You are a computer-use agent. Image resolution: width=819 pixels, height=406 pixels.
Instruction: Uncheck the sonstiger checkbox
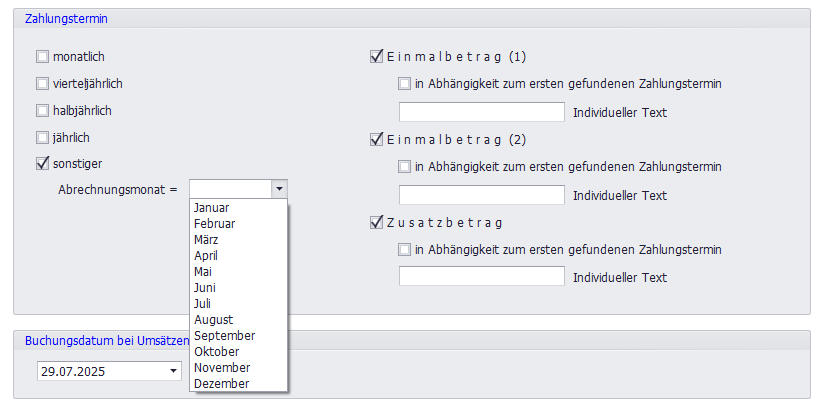pos(43,163)
